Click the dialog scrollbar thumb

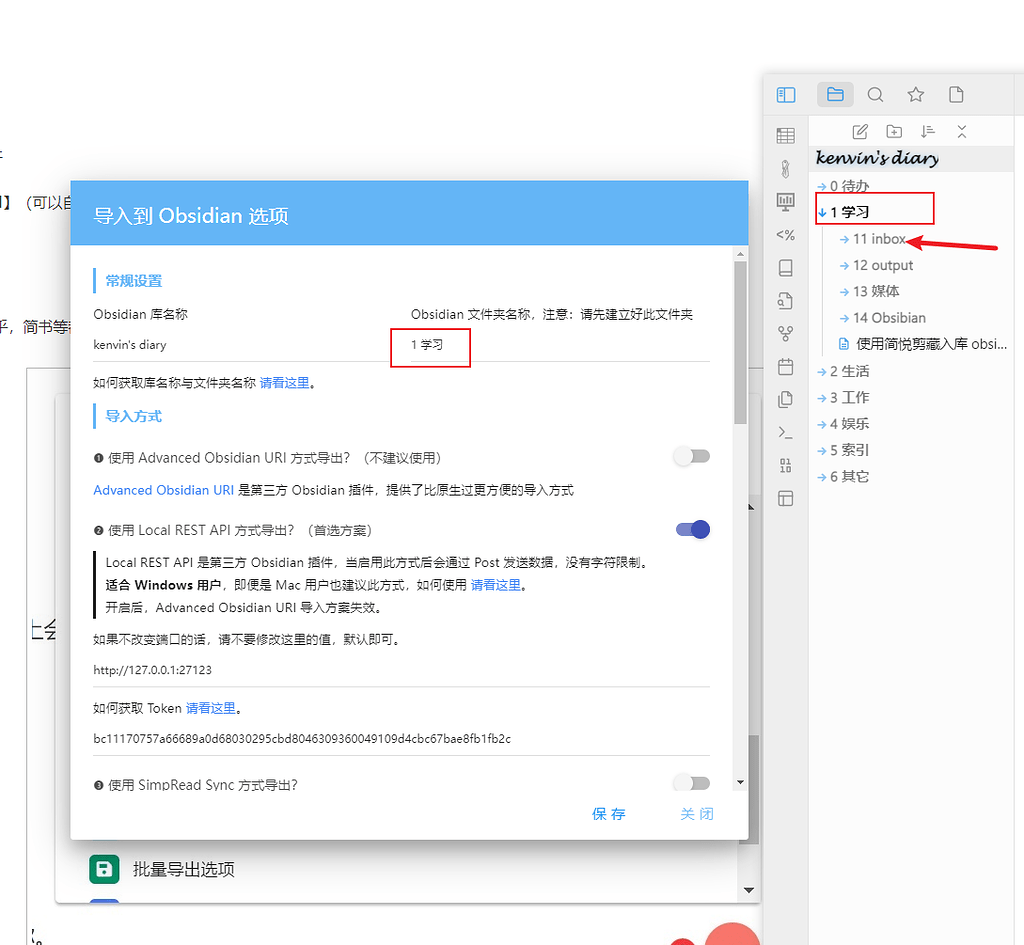740,343
